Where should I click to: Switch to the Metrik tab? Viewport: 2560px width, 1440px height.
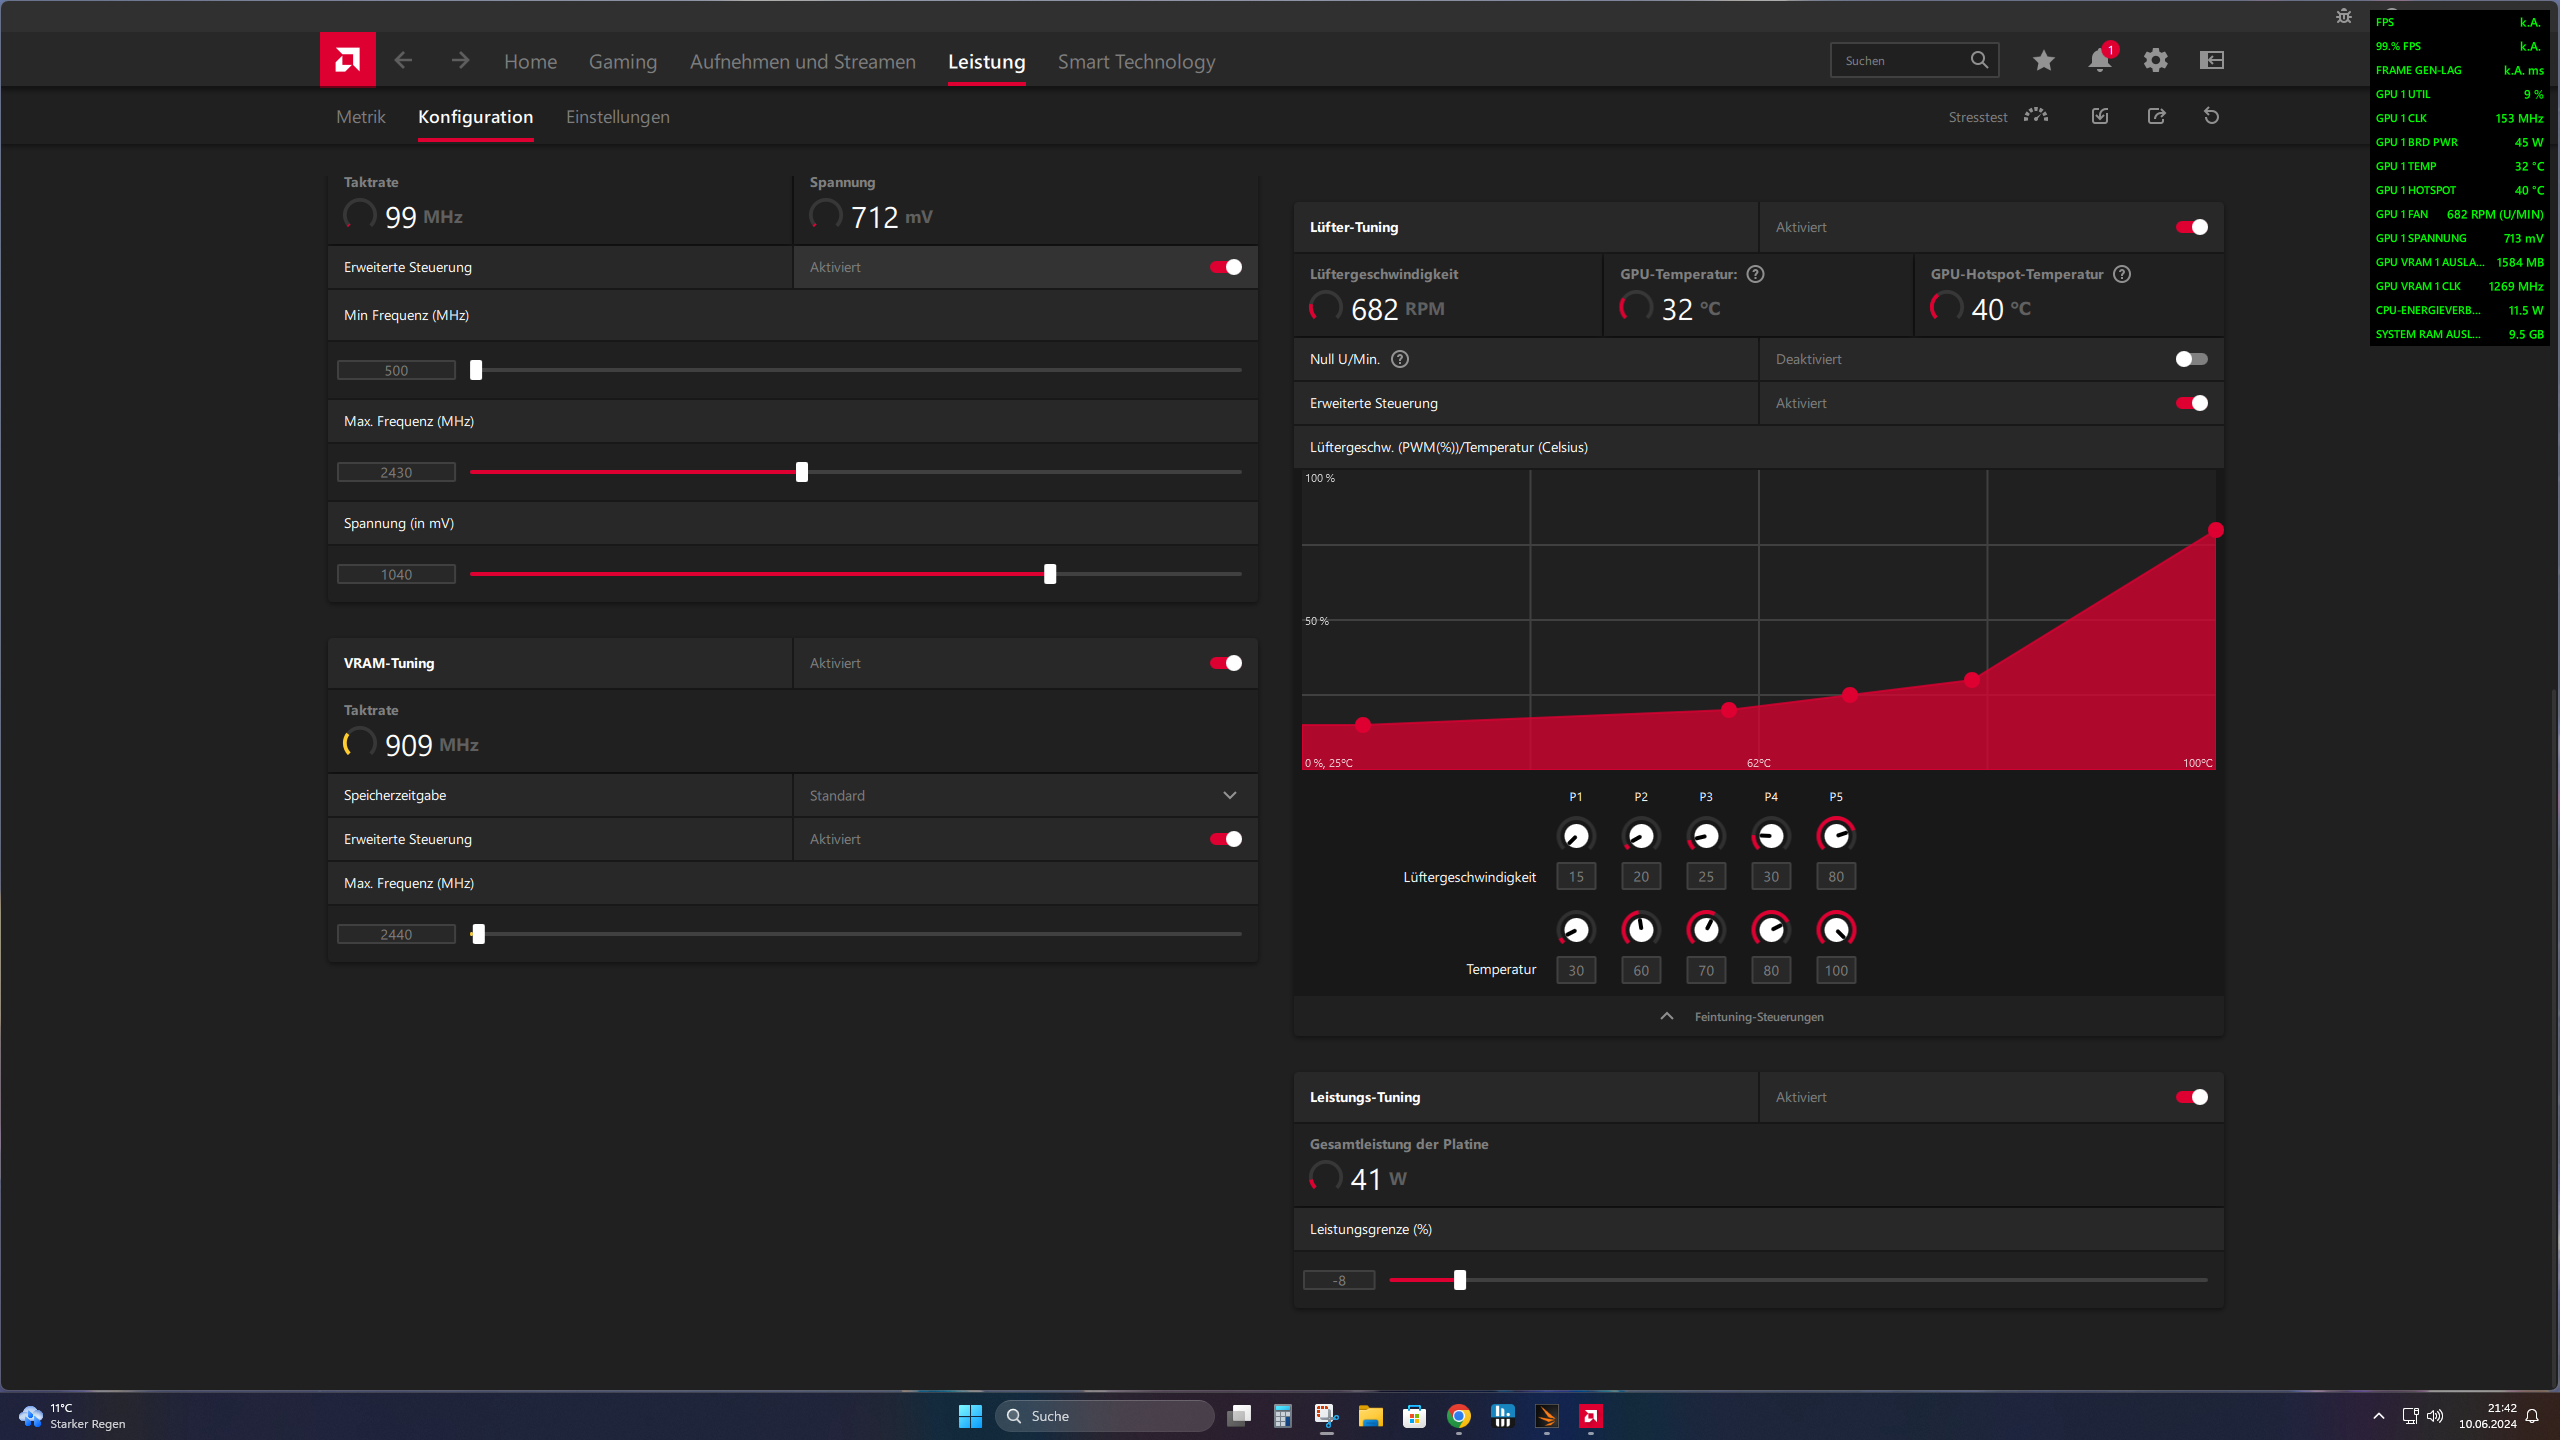tap(360, 117)
